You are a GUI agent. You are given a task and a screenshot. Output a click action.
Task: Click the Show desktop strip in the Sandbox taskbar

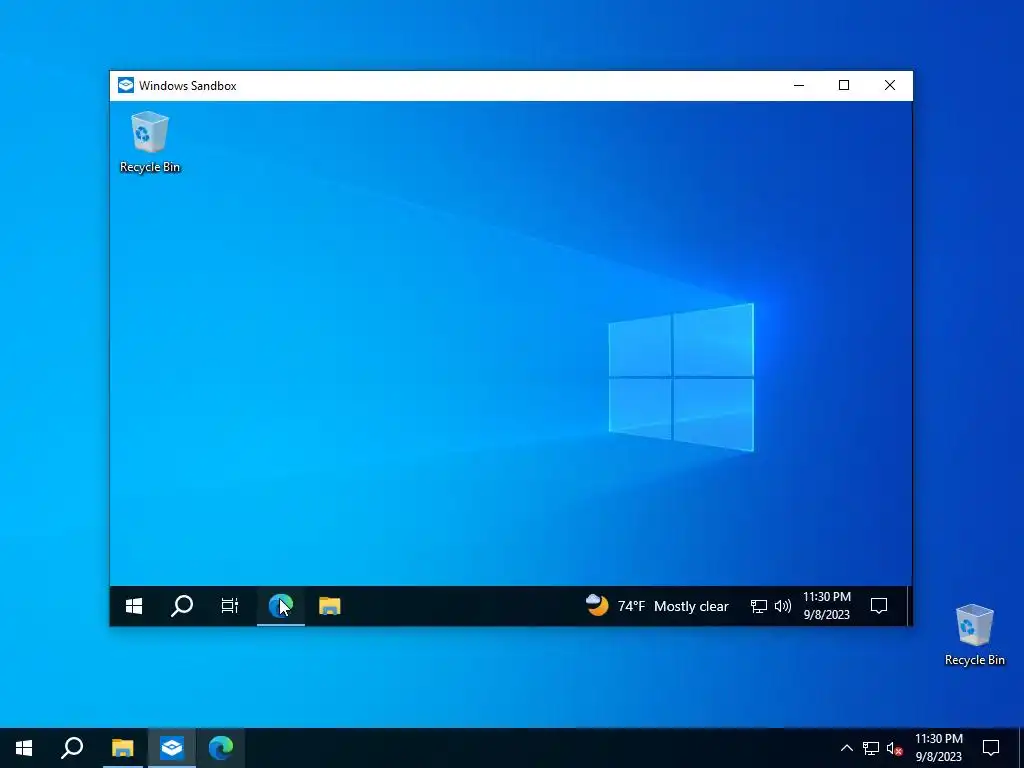point(908,606)
